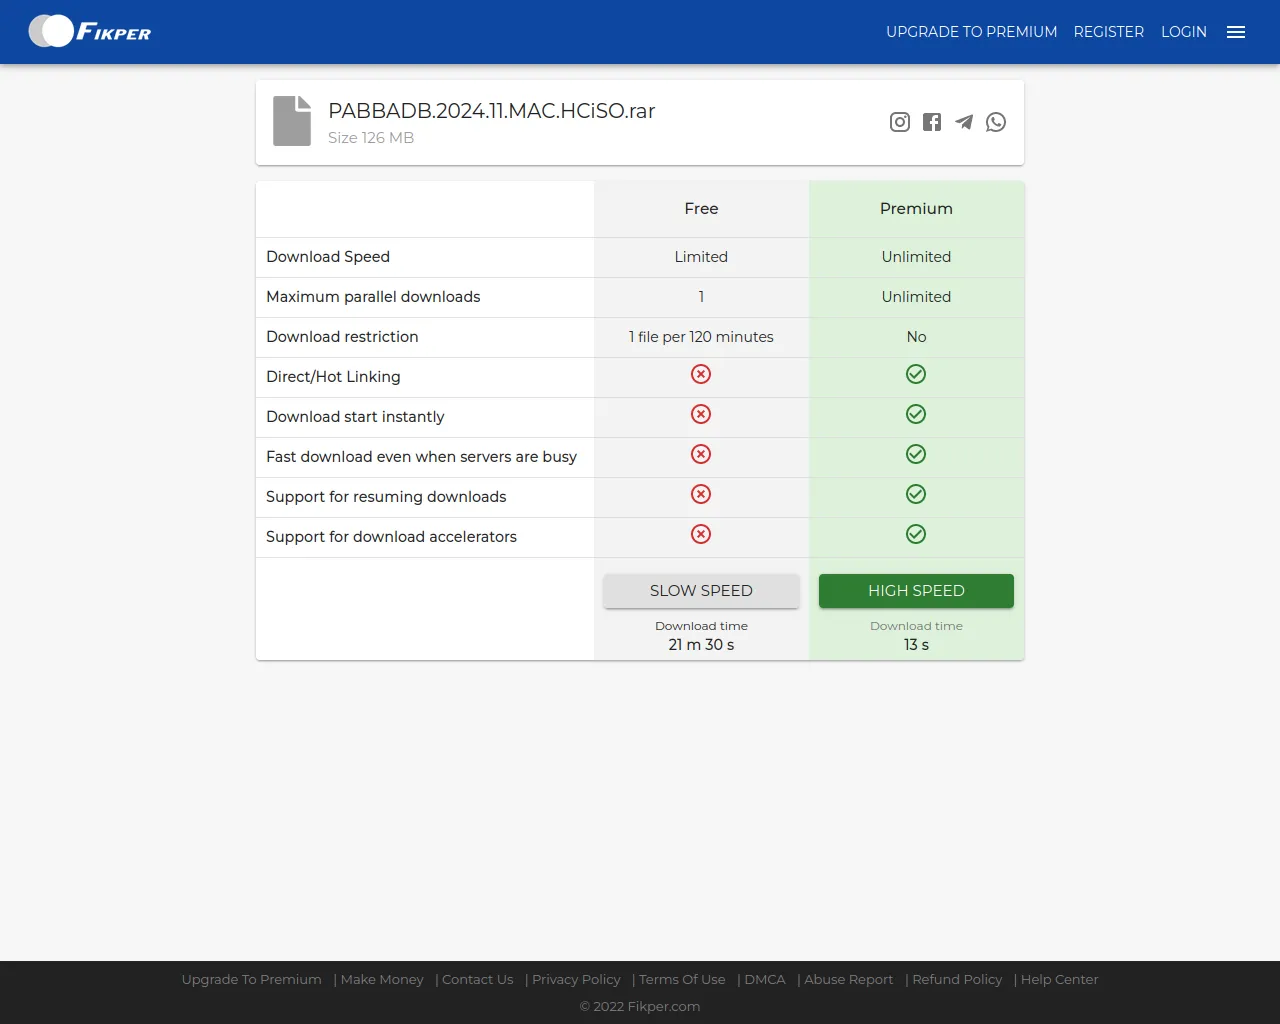1280x1024 pixels.
Task: Click green check for Download start instantly
Action: click(916, 414)
